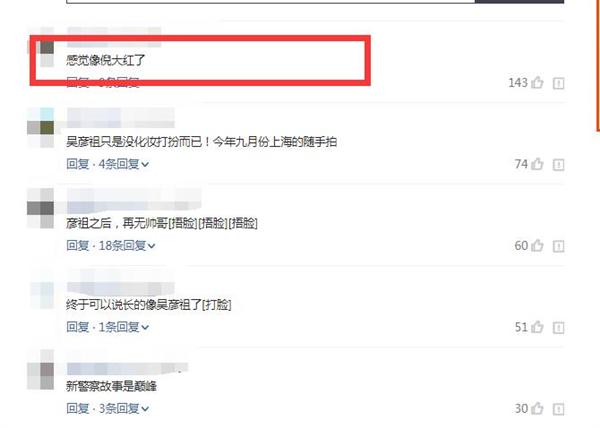Reply to the 吴彦祖只是没化妆 comment
This screenshot has width=600, height=428.
click(78, 164)
